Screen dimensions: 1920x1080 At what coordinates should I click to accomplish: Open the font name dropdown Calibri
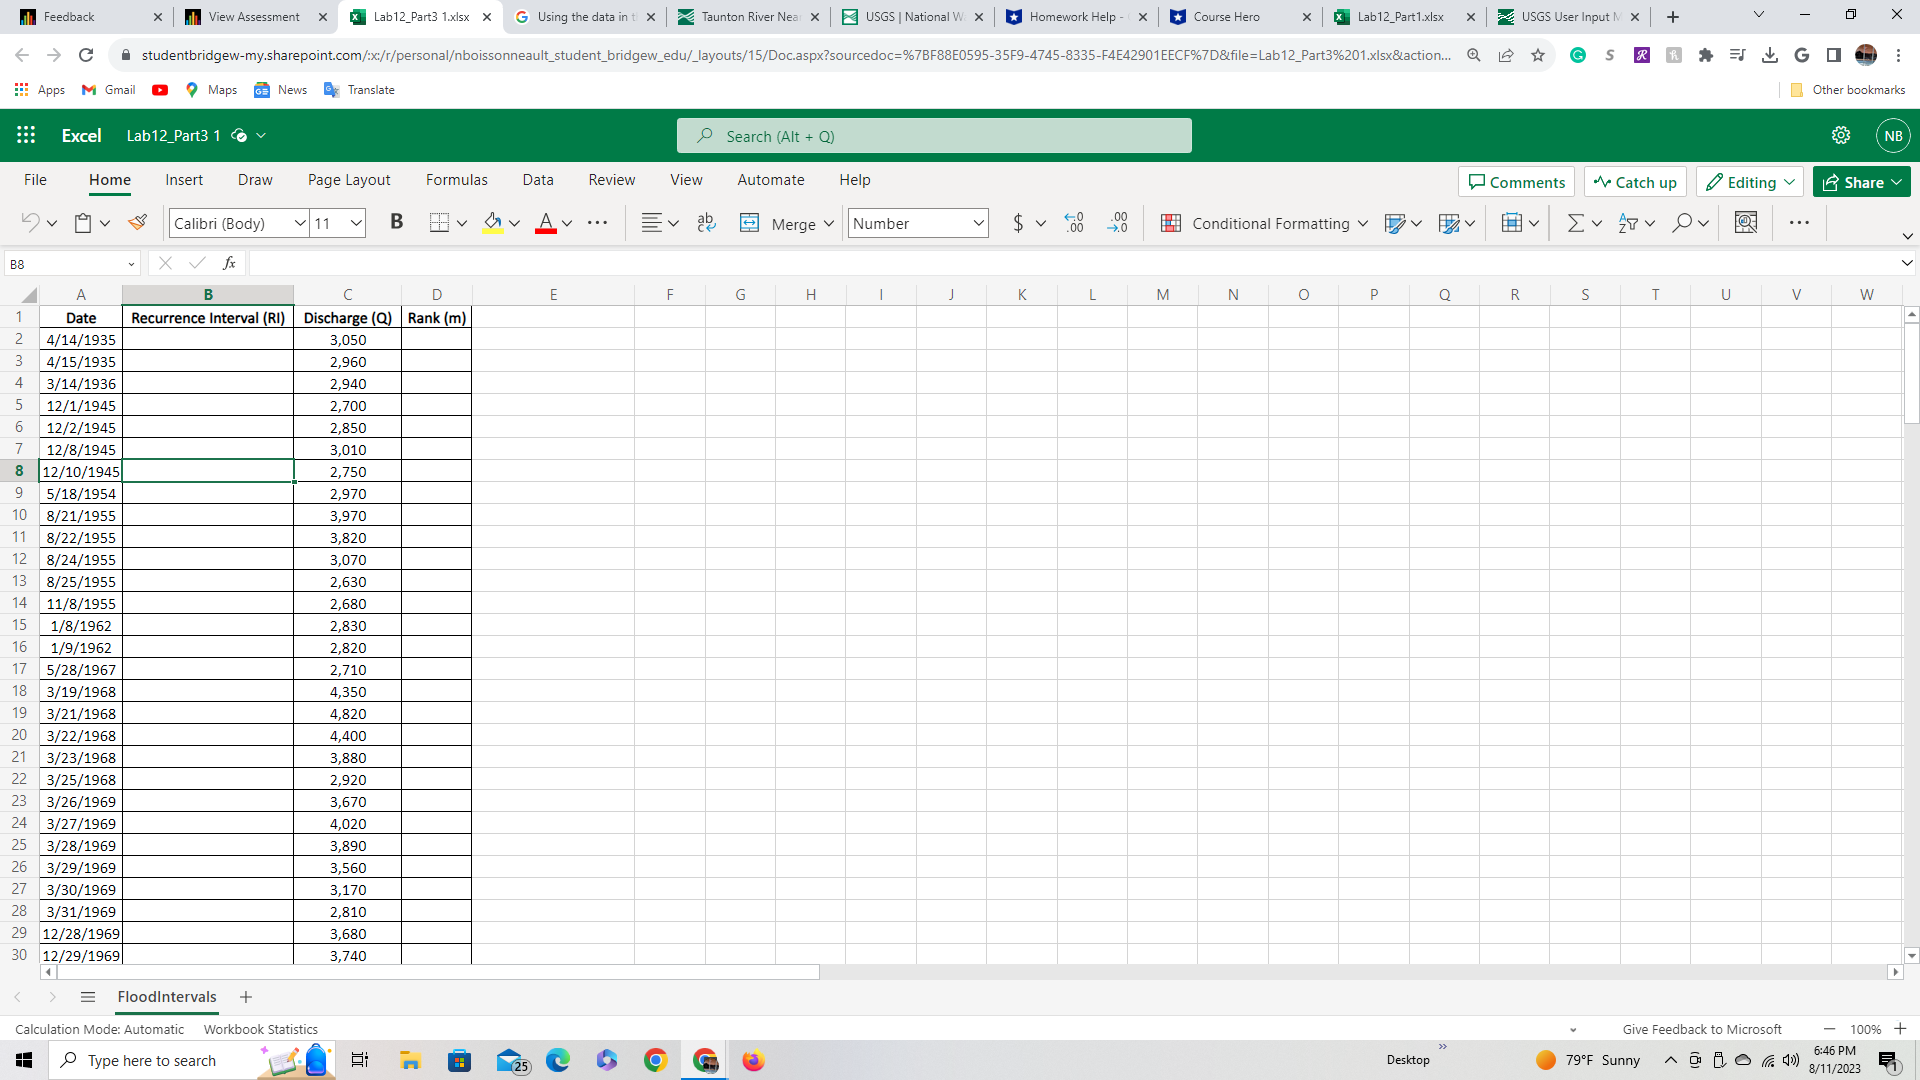(x=299, y=223)
